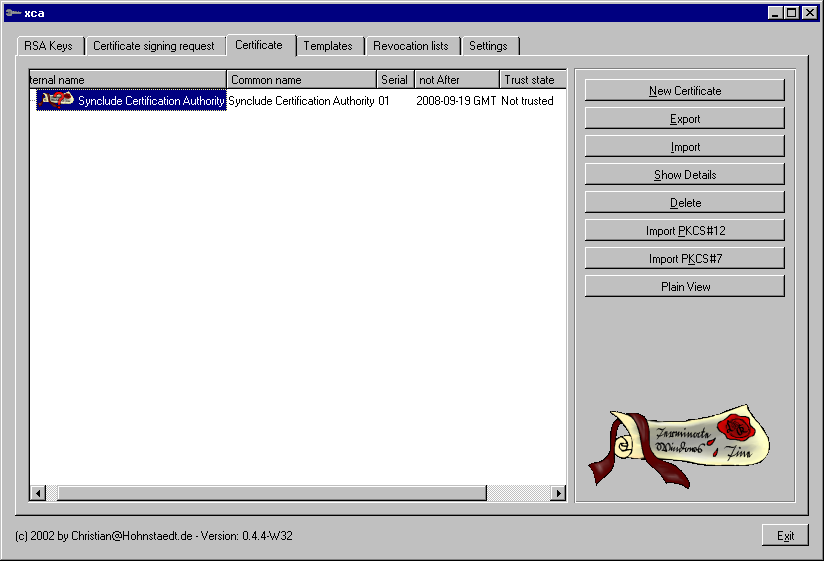Open the Revocation lists tab
Screen dimensions: 824x561
(410, 46)
